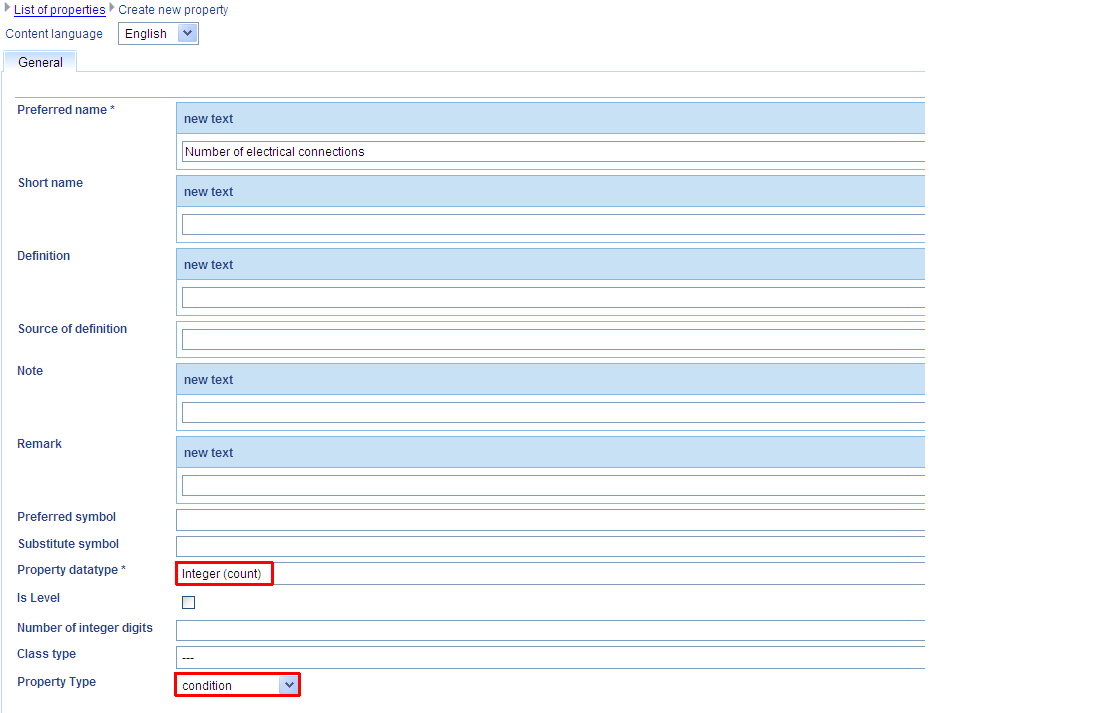The width and height of the screenshot is (1117, 713).
Task: Click the 'new text' header under Definition
Action: click(209, 265)
